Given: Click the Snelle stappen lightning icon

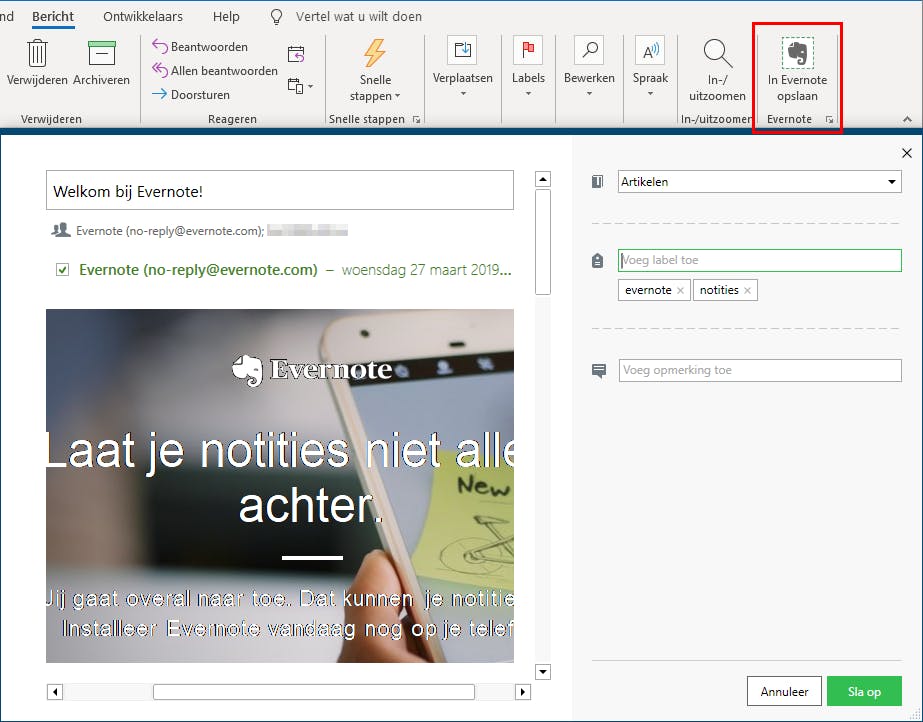Looking at the screenshot, I should tap(374, 53).
